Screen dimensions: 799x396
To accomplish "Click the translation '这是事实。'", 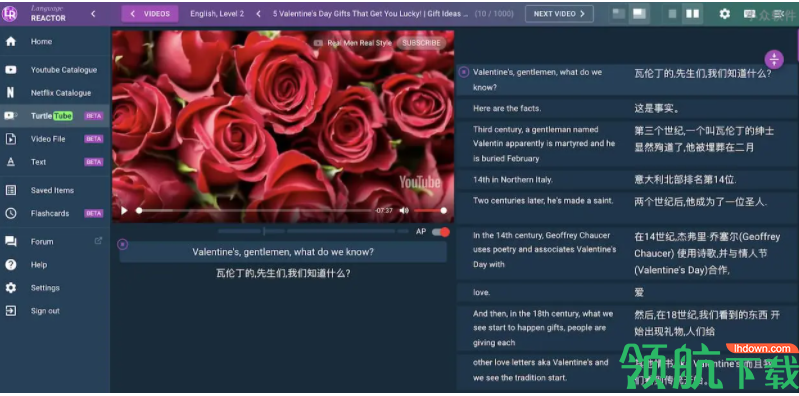I will click(657, 109).
